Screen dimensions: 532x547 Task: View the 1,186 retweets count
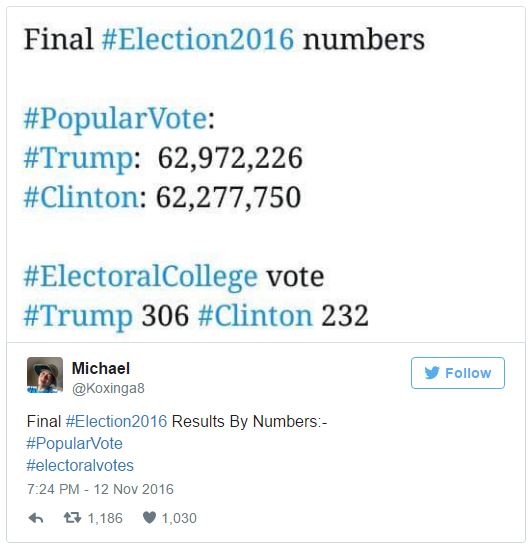(105, 518)
